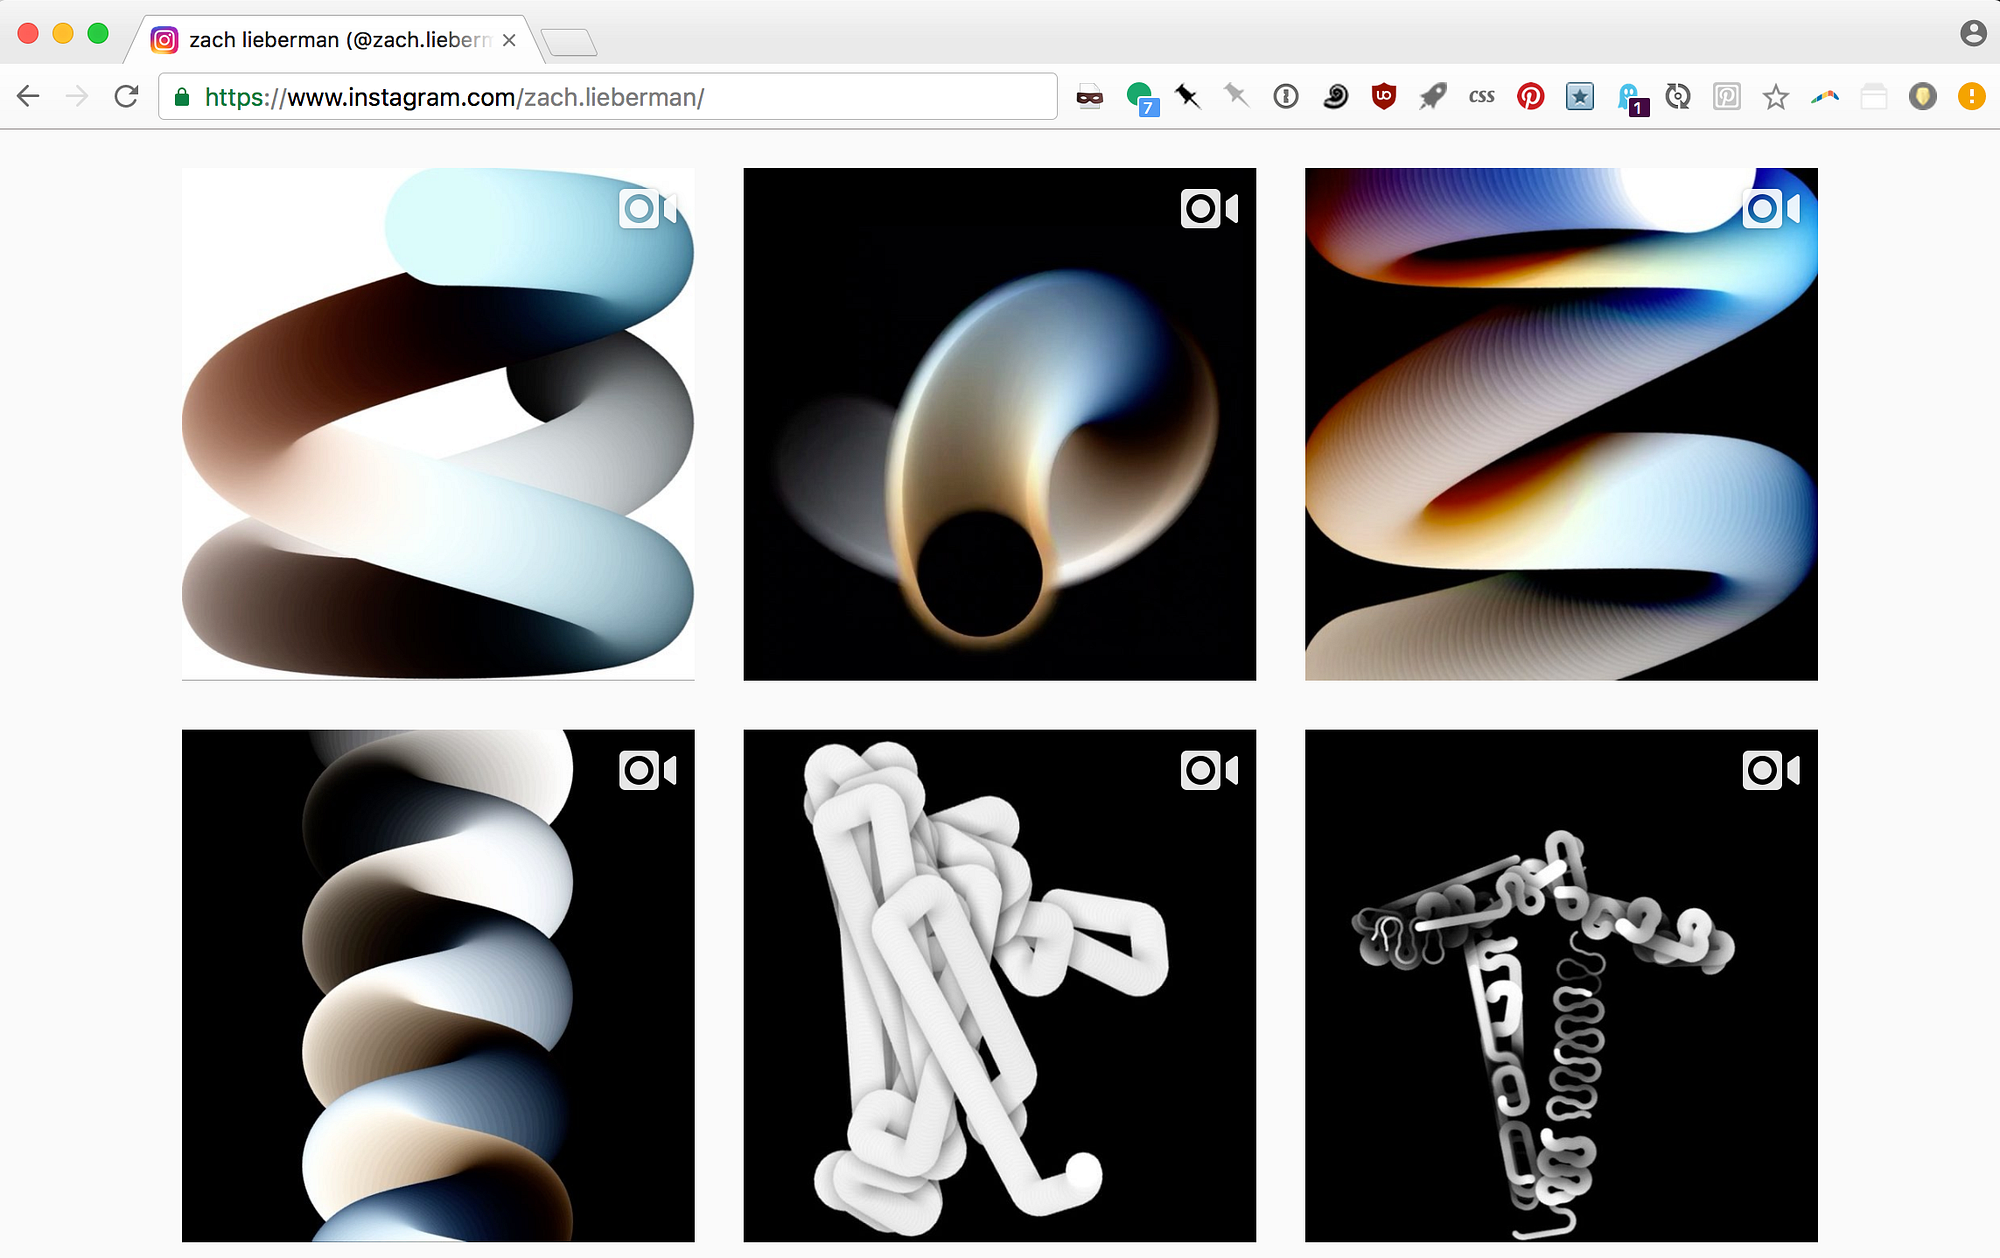The height and width of the screenshot is (1258, 2000).
Task: Click the black pushpin extension icon
Action: tap(1187, 97)
